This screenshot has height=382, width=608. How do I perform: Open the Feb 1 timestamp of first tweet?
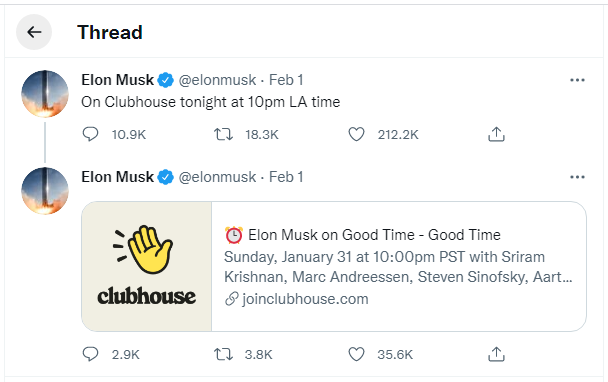[286, 80]
